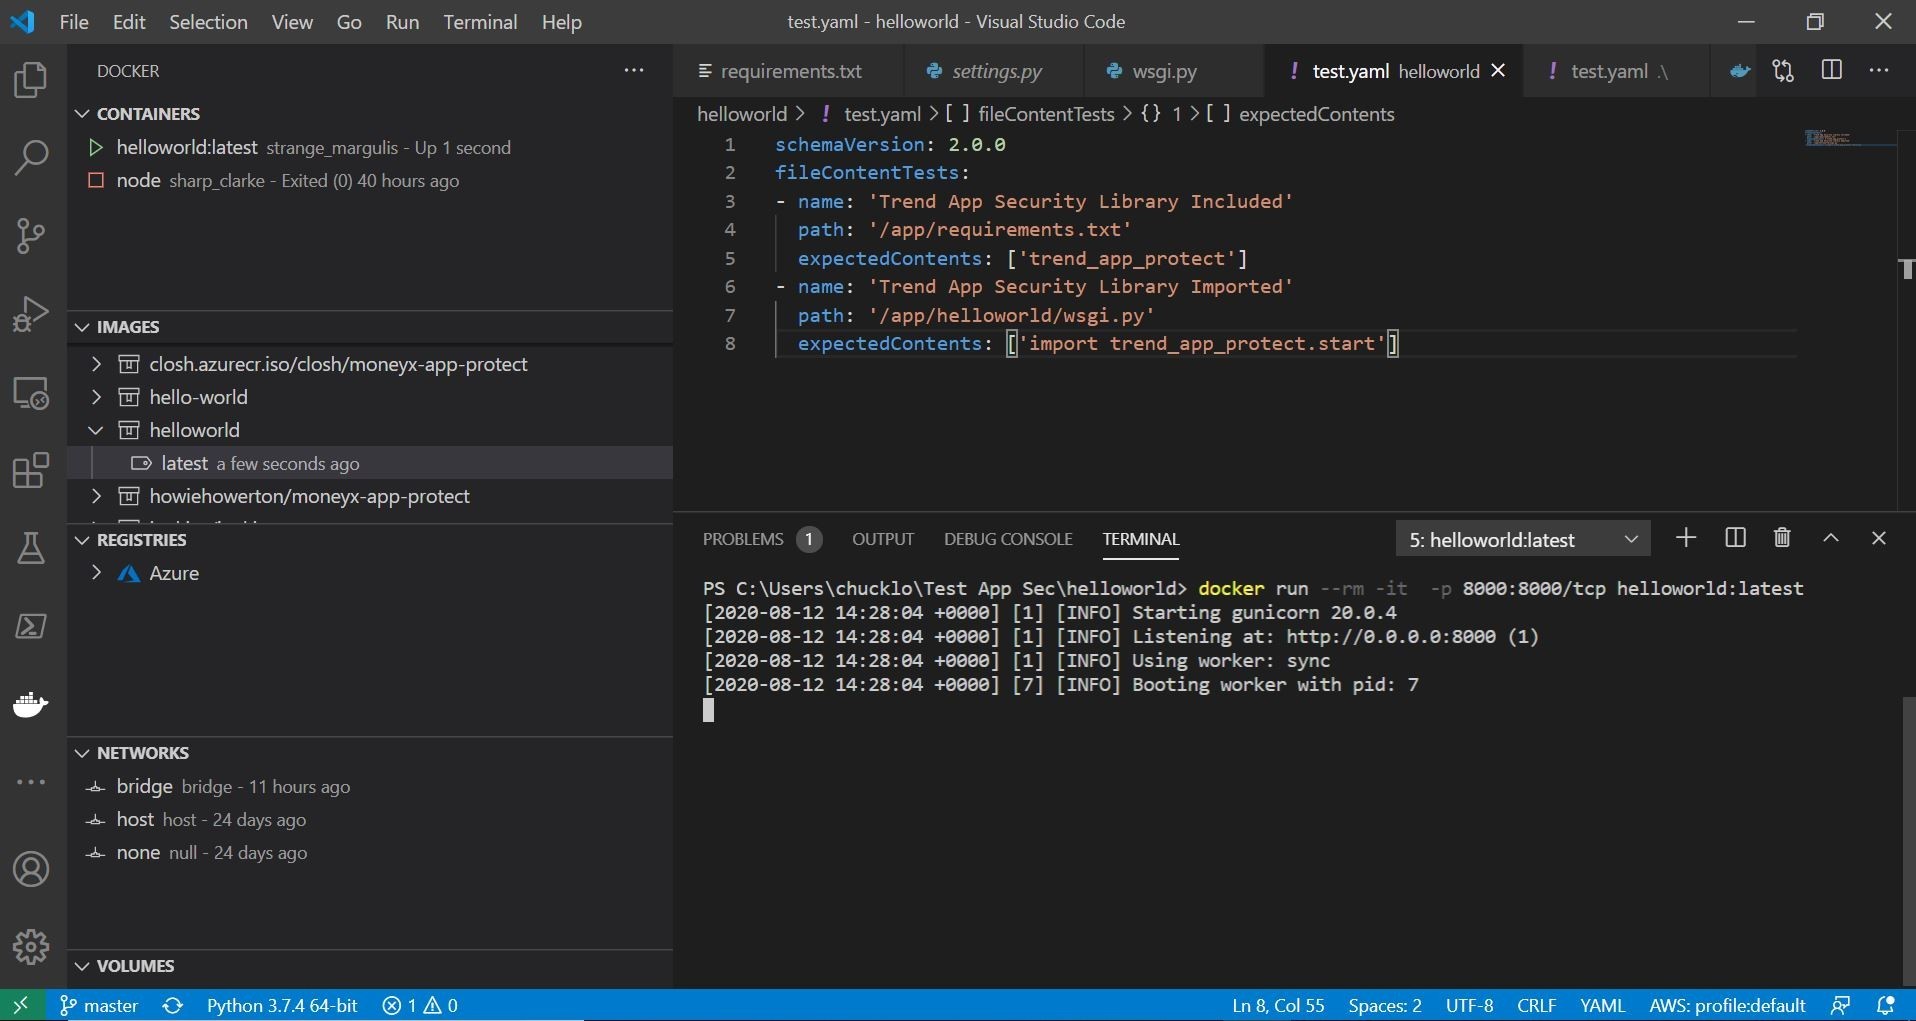Click YAML language mode in status bar
This screenshot has width=1916, height=1021.
(1603, 1005)
